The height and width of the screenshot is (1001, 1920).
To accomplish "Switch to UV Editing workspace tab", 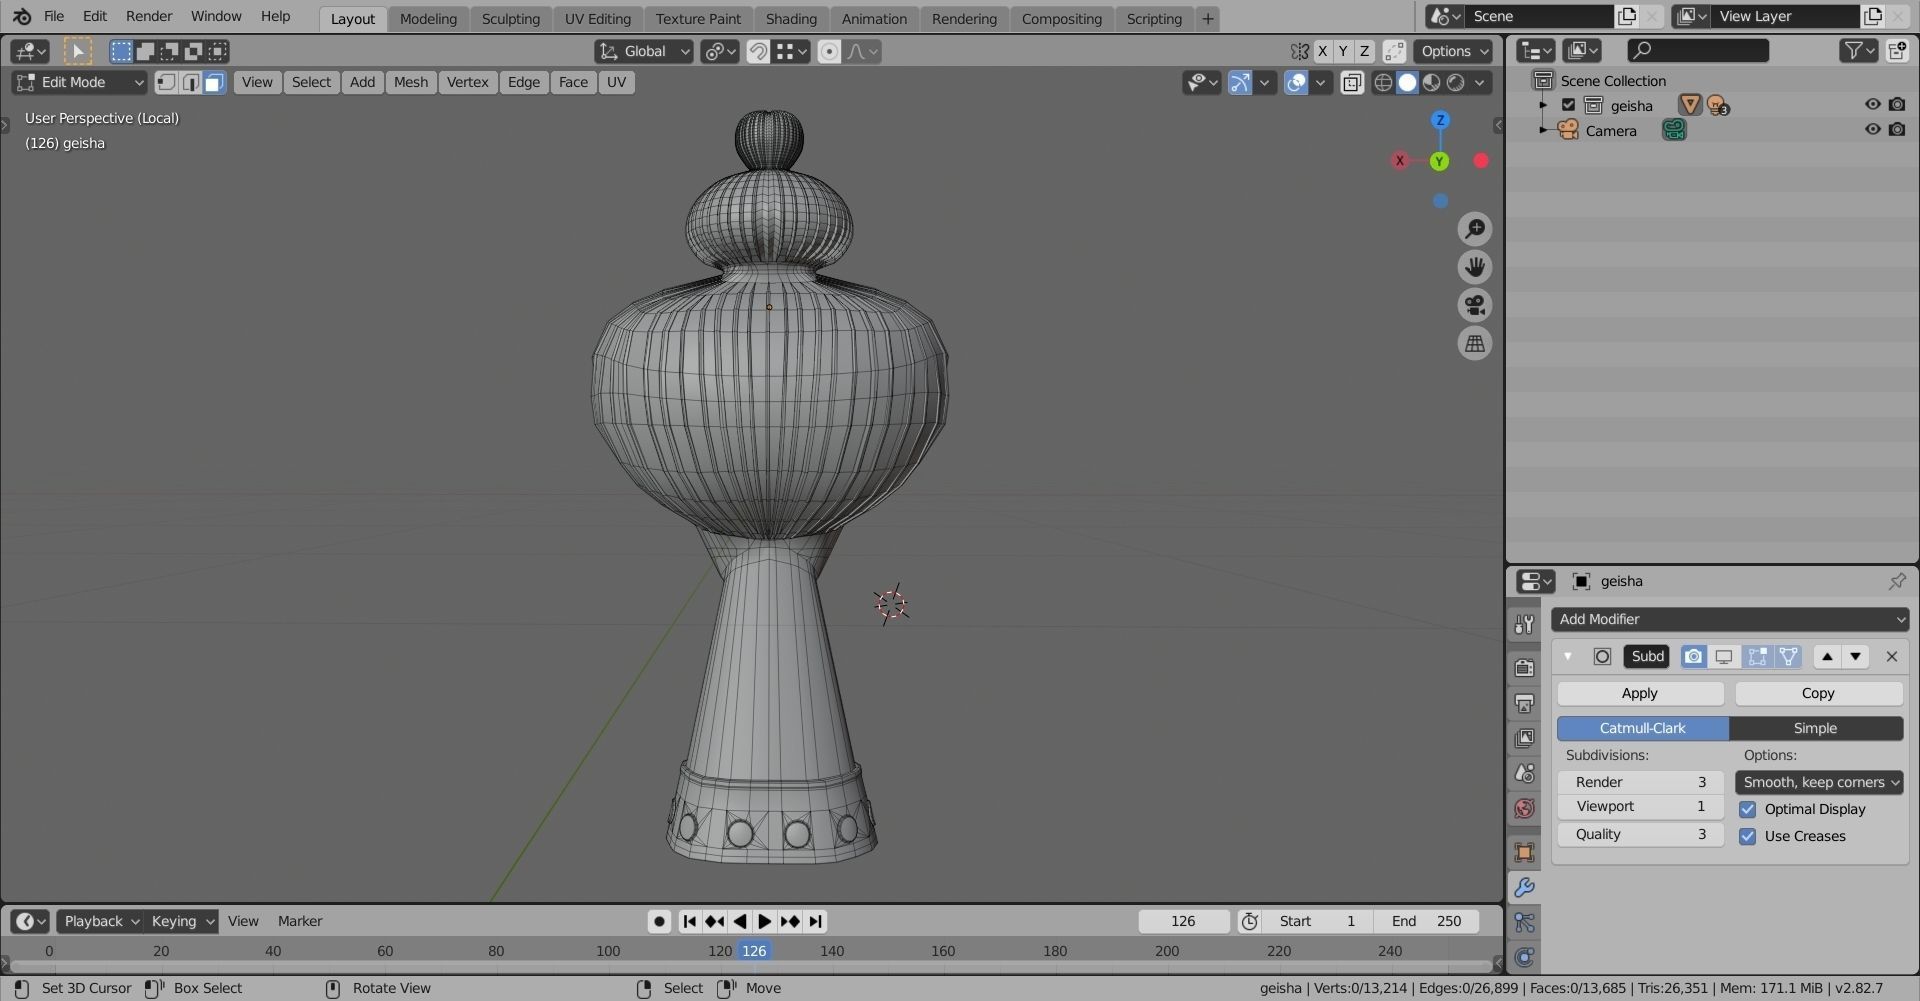I will 598,19.
